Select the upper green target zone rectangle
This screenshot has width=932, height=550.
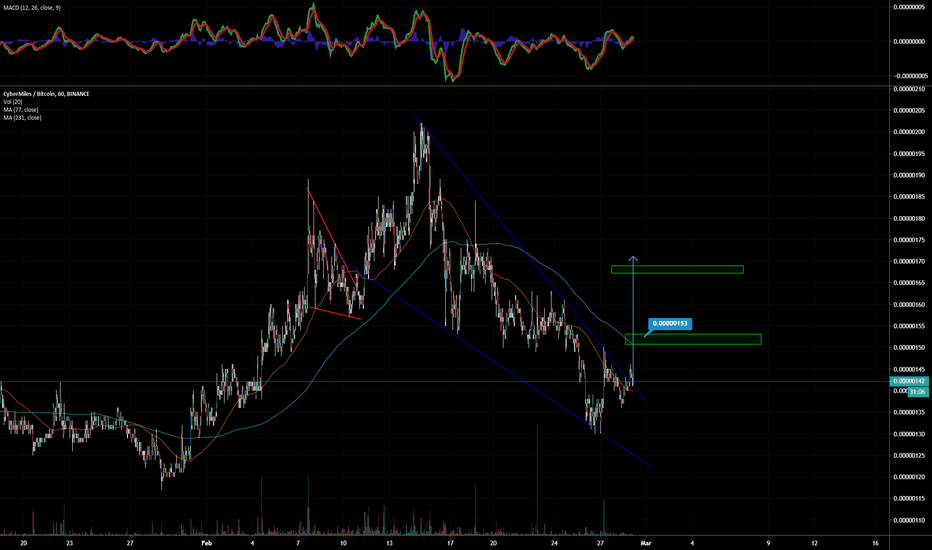tap(677, 269)
